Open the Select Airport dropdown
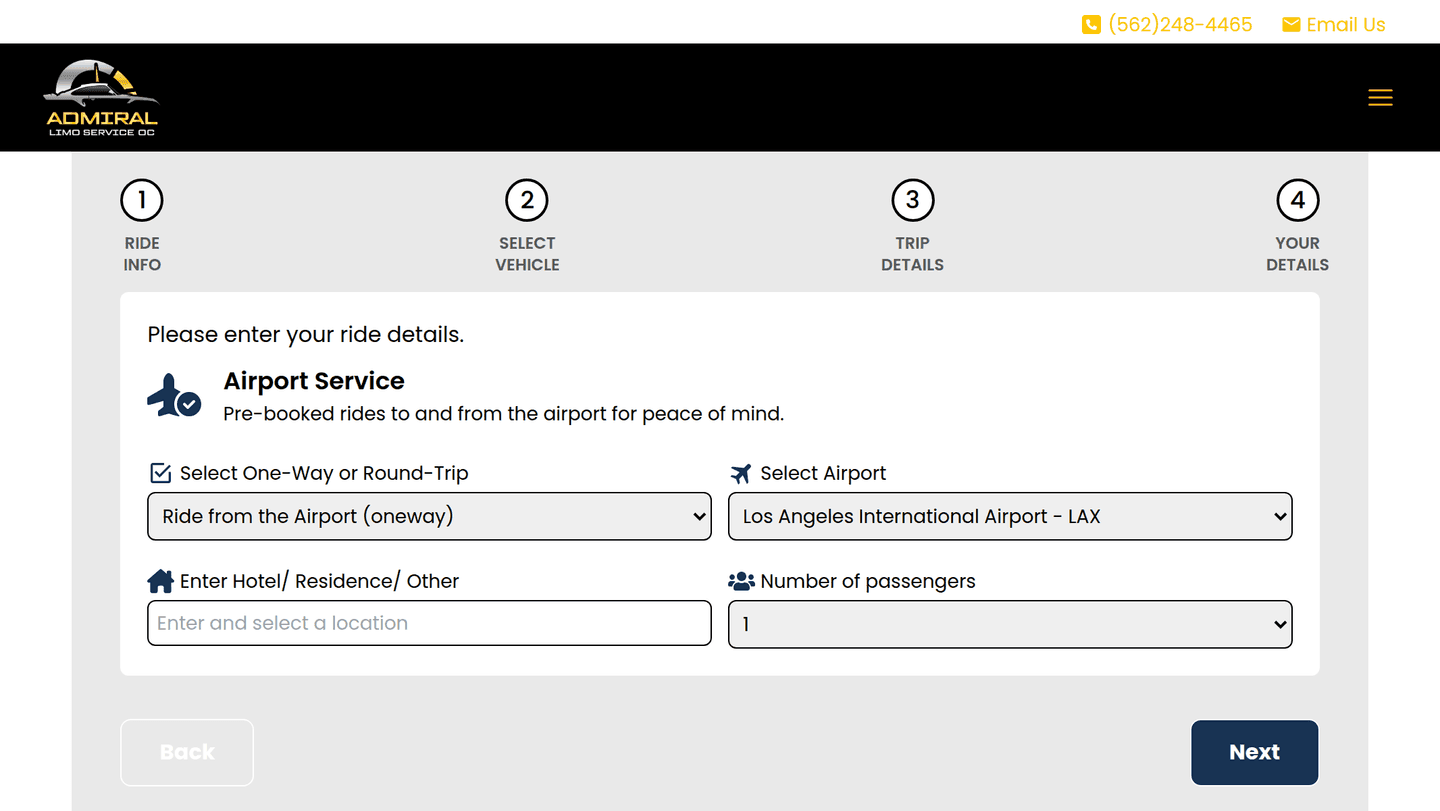 pyautogui.click(x=1010, y=516)
